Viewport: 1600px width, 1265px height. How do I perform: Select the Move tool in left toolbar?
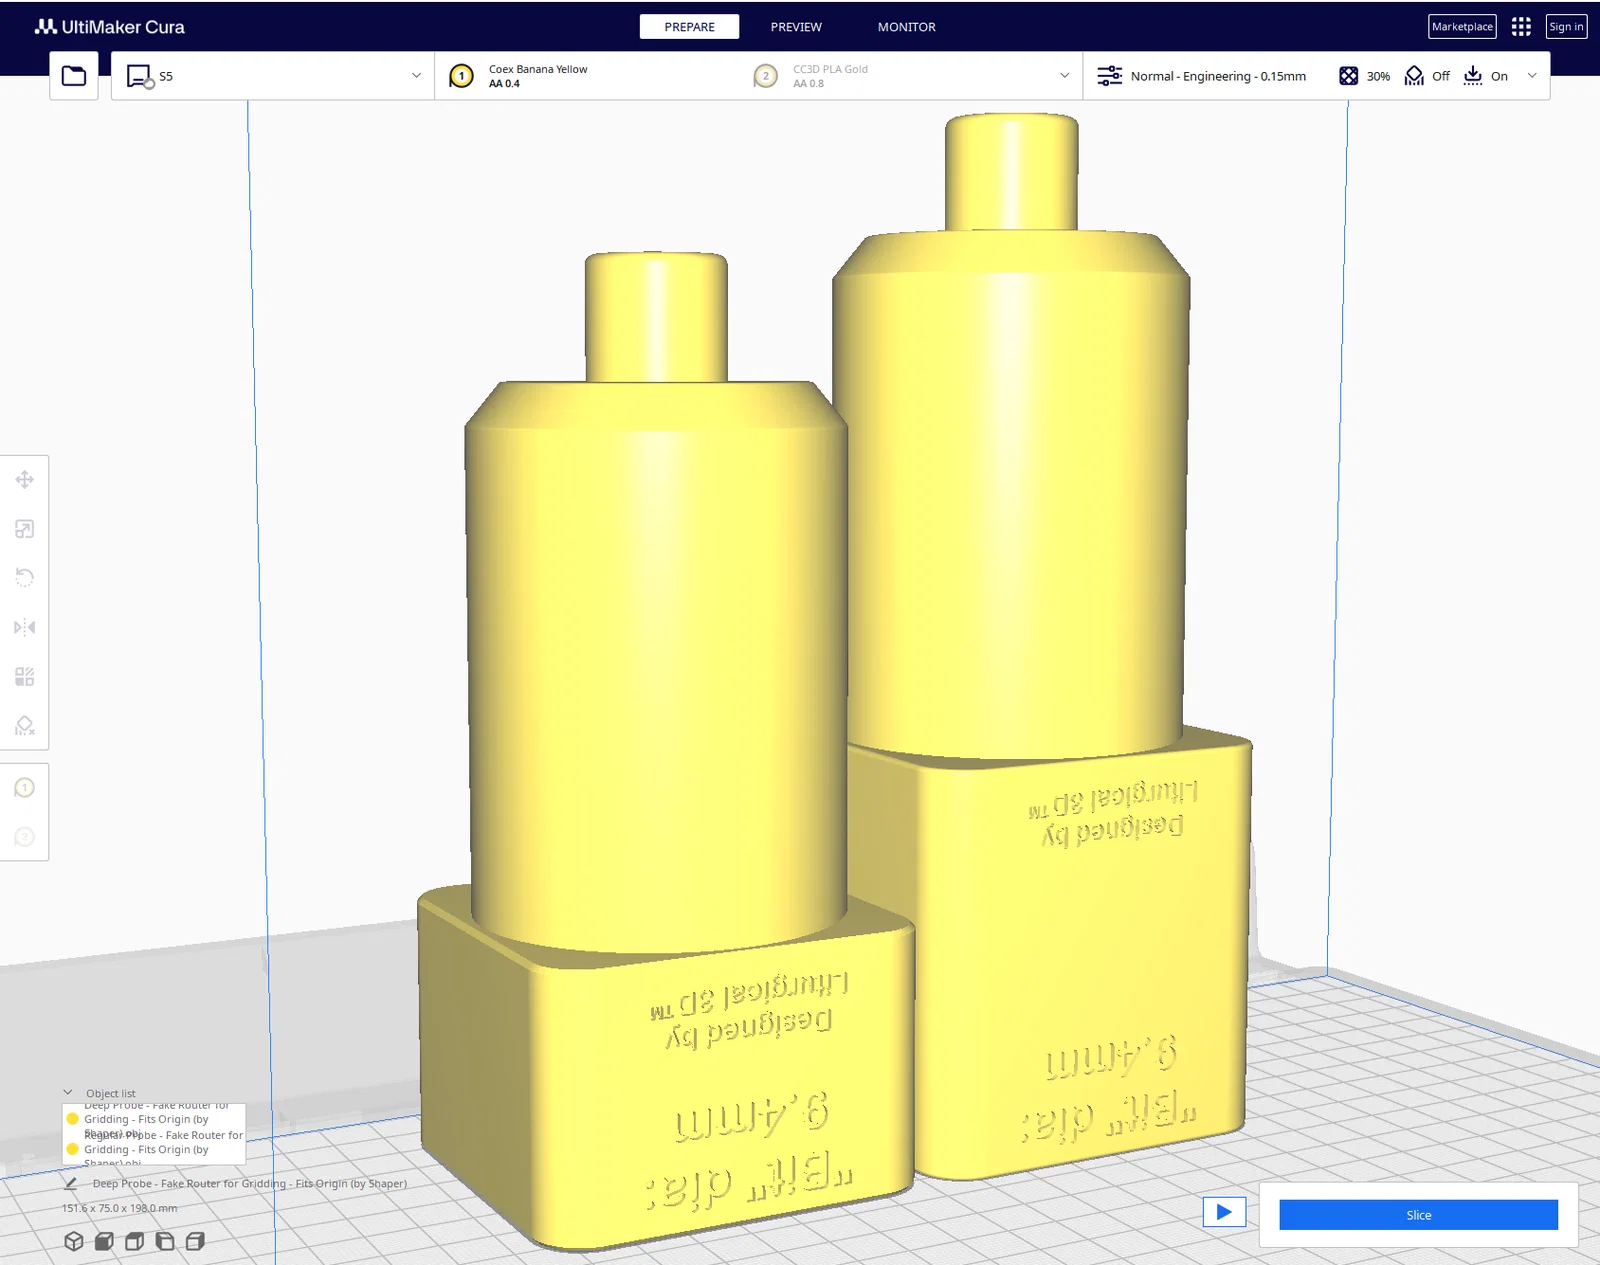[25, 480]
